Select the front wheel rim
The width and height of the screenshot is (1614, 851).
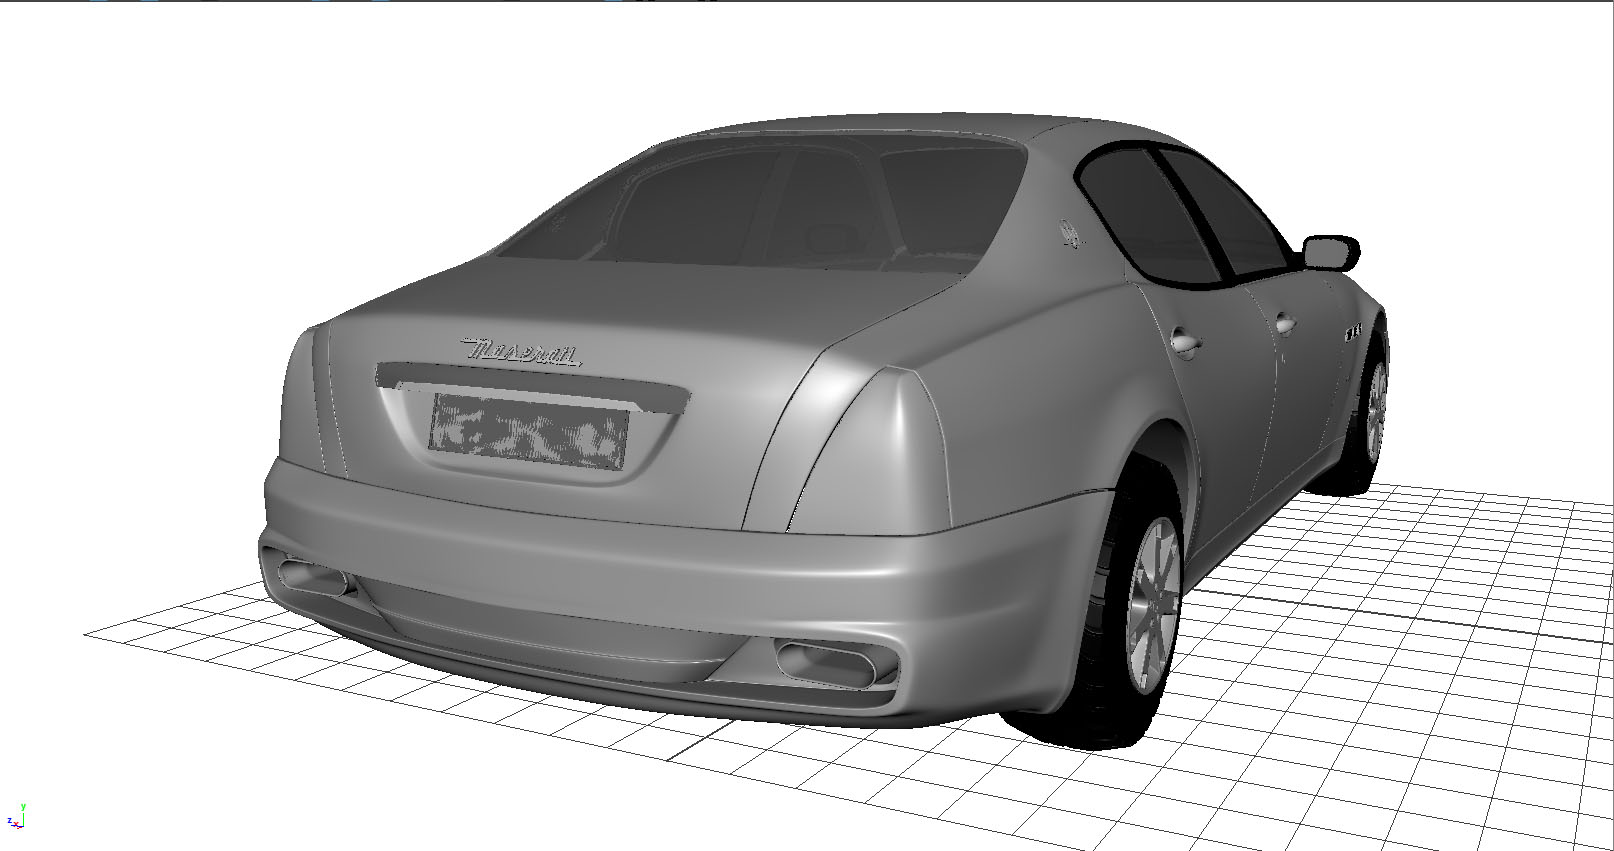tap(1376, 410)
